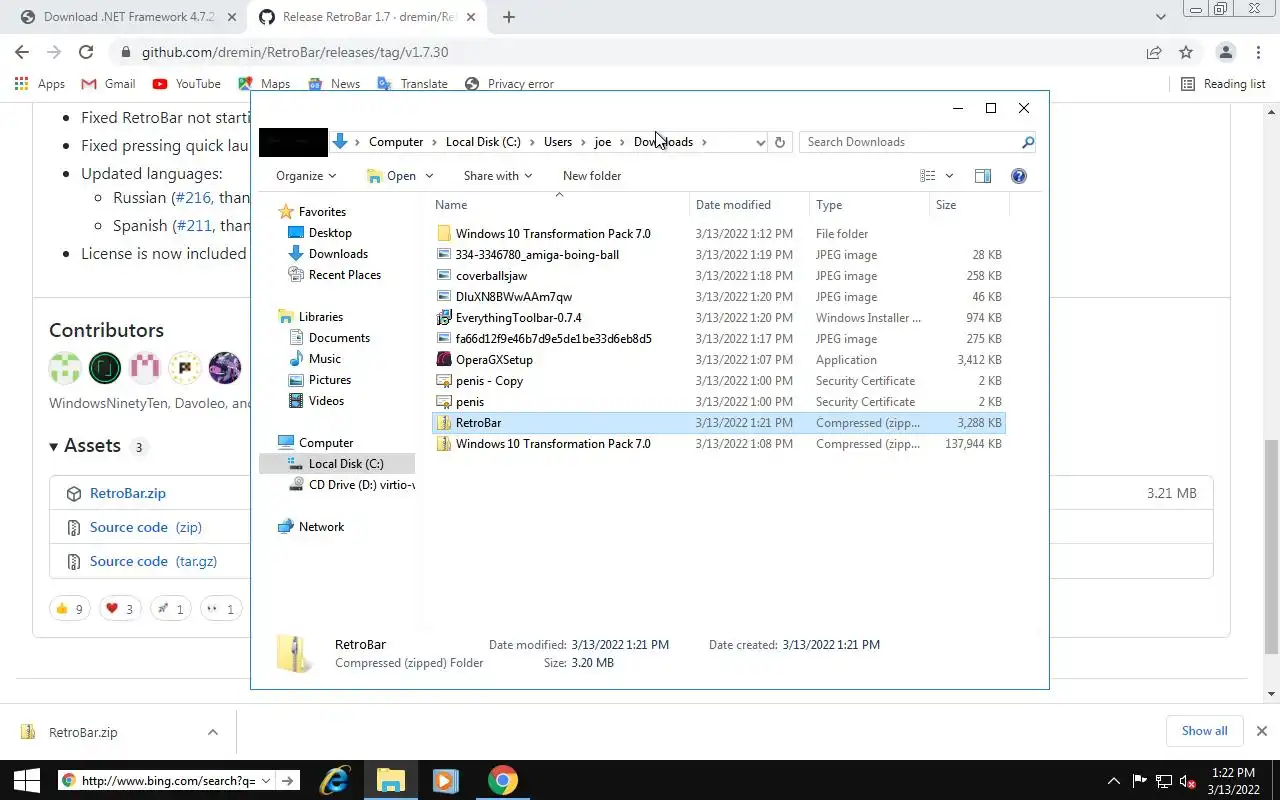The width and height of the screenshot is (1280, 800).
Task: Click the Chrome back arrow
Action: coord(22,52)
